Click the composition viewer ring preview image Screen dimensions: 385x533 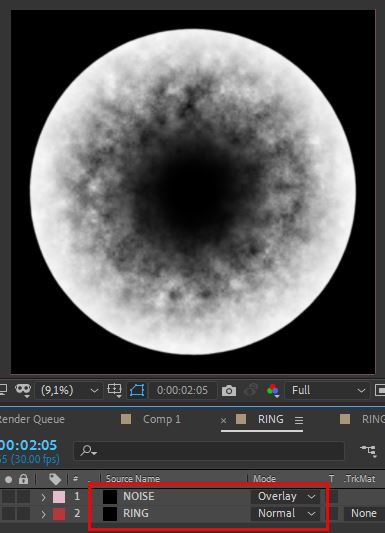tap(193, 192)
